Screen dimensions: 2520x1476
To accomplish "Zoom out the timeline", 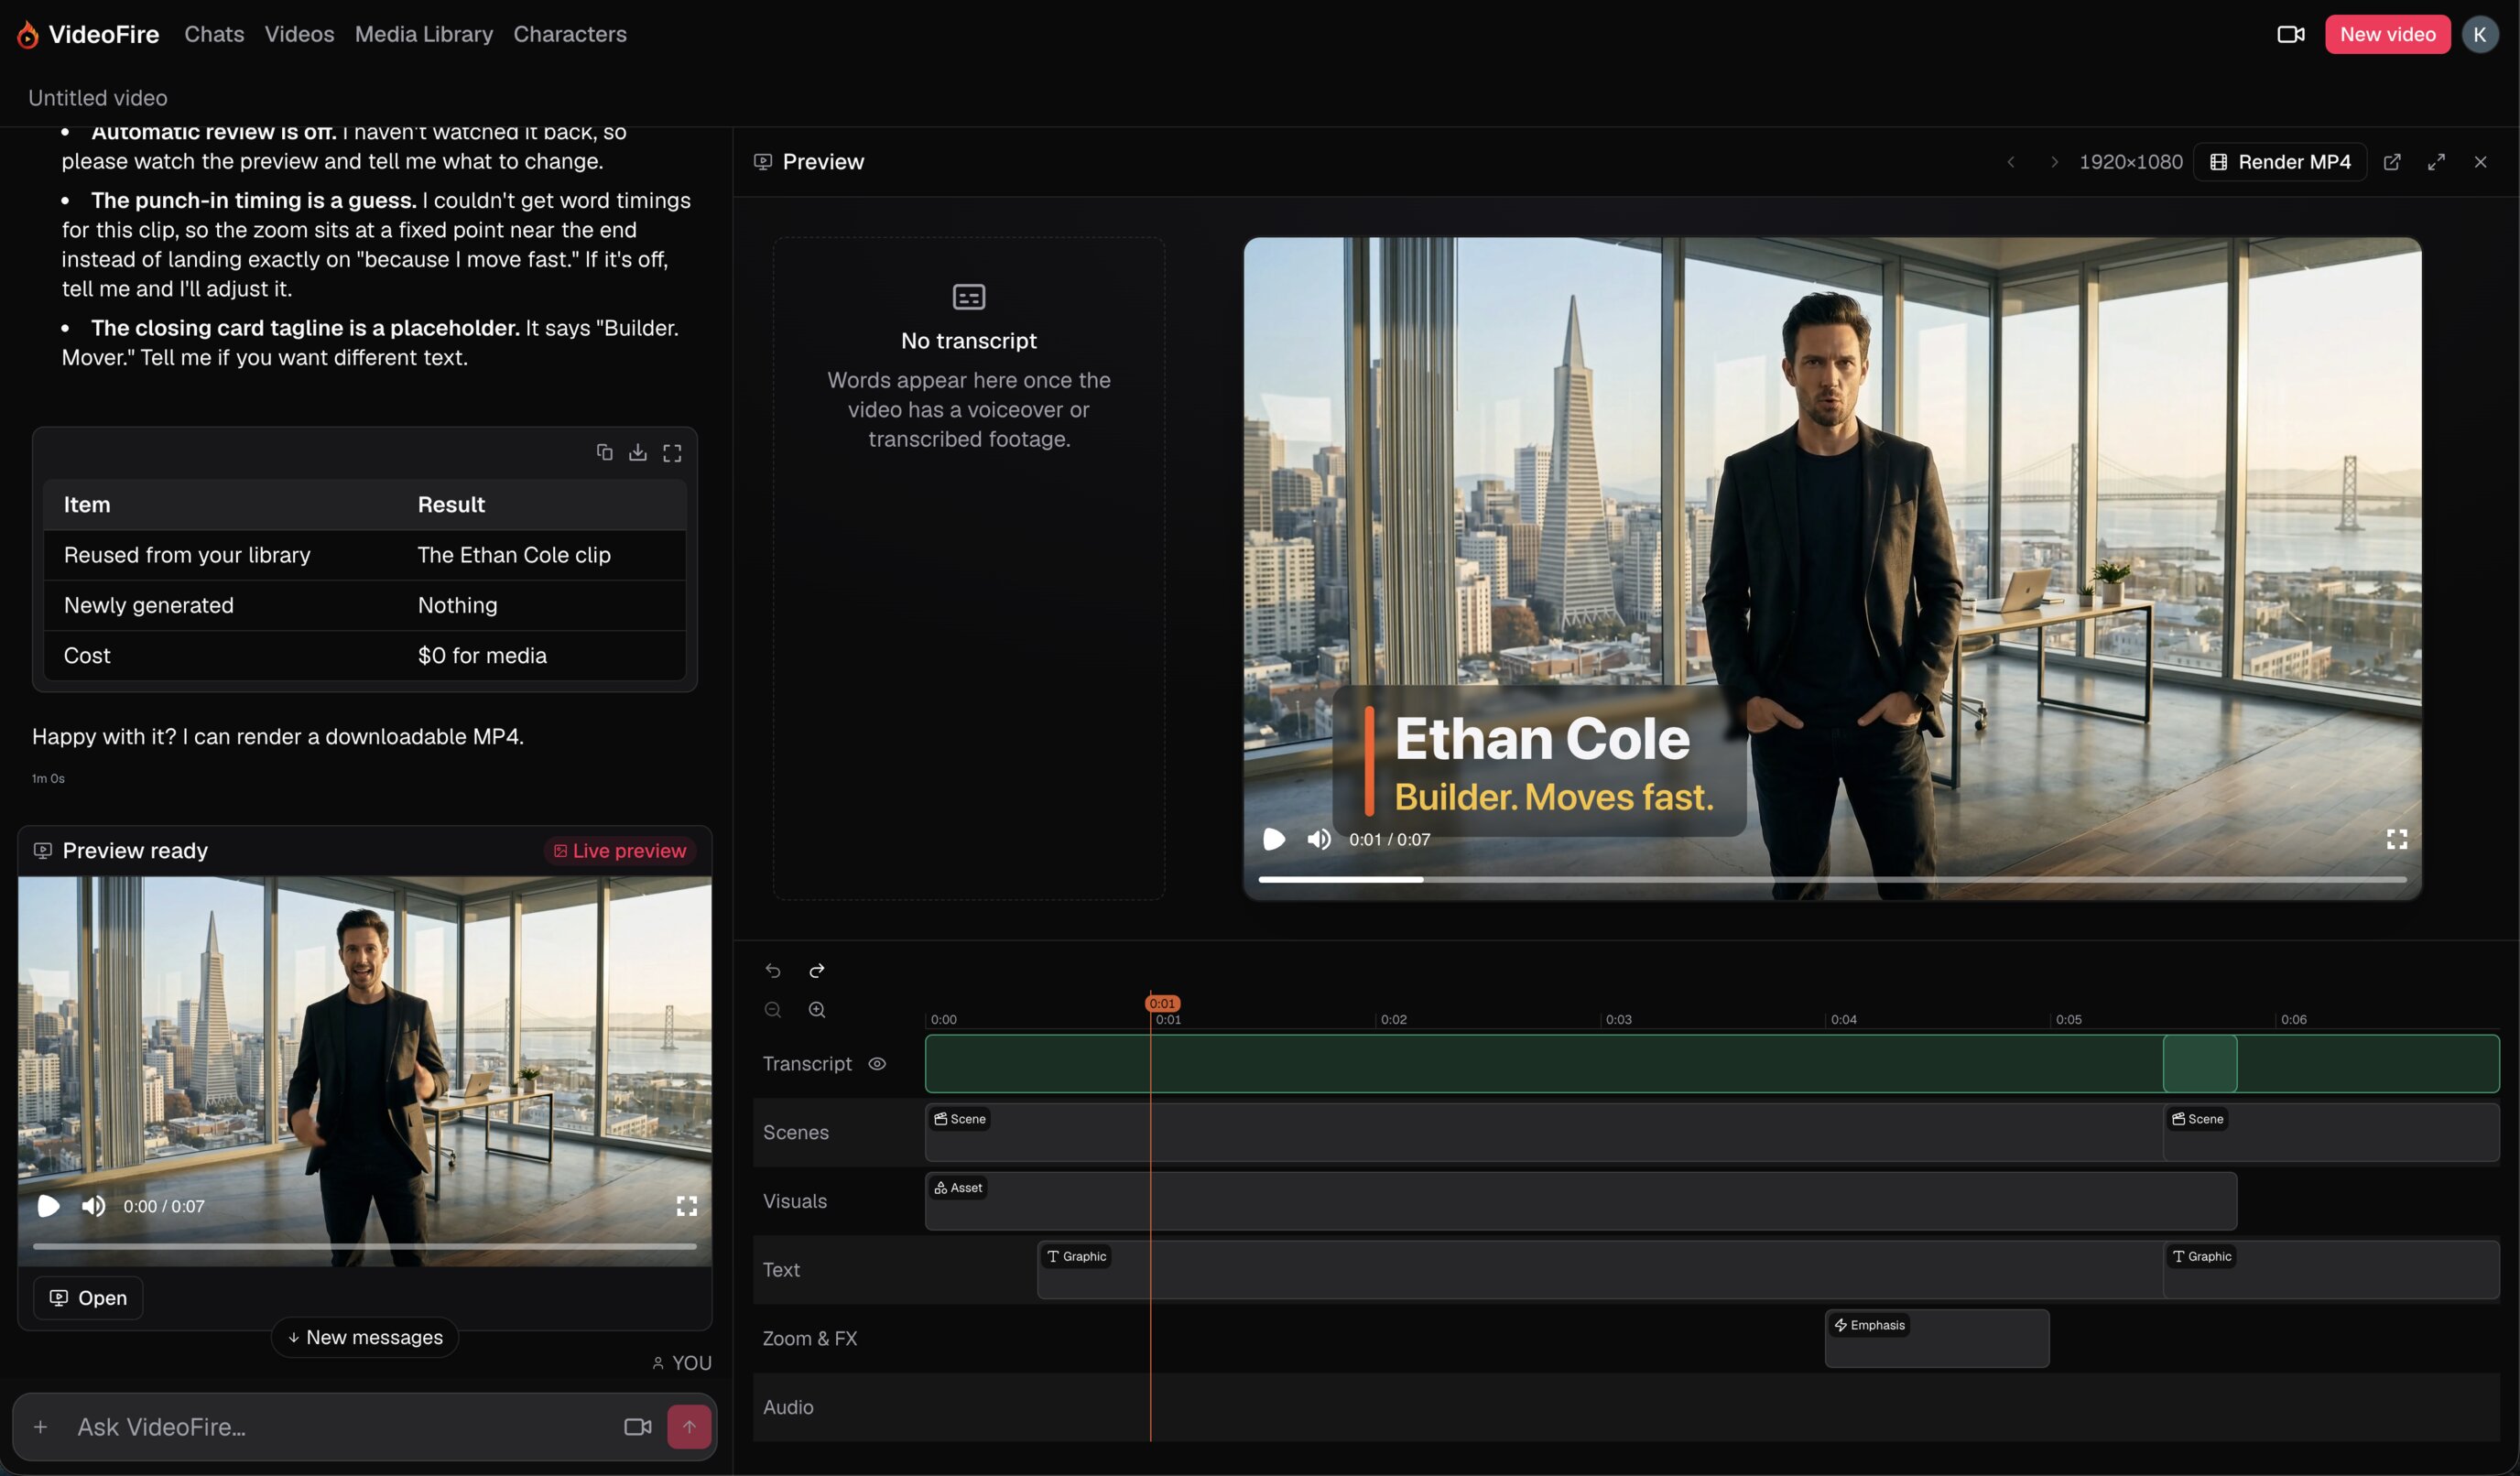I will [x=772, y=1010].
